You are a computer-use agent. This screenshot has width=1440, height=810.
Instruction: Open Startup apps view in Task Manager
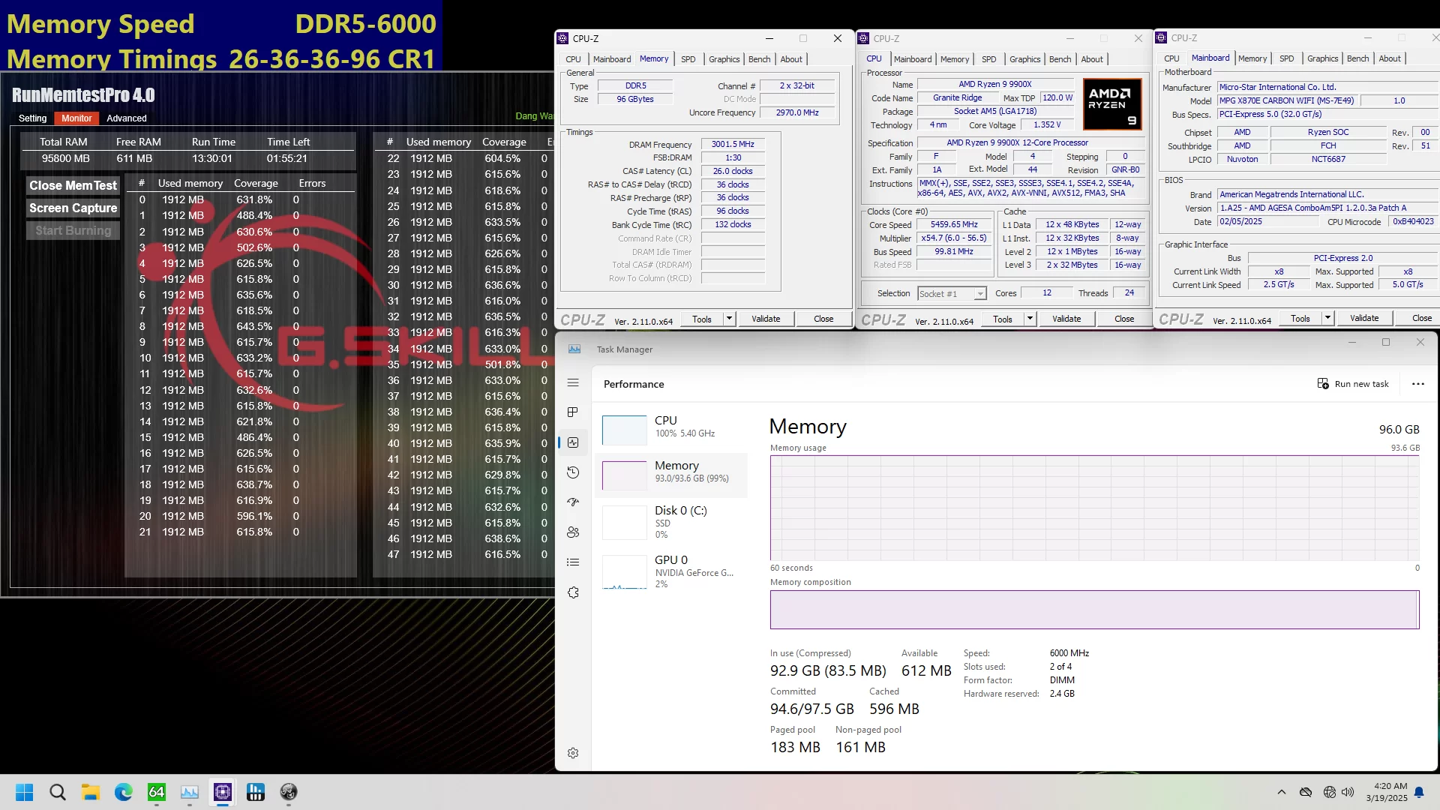(x=572, y=501)
